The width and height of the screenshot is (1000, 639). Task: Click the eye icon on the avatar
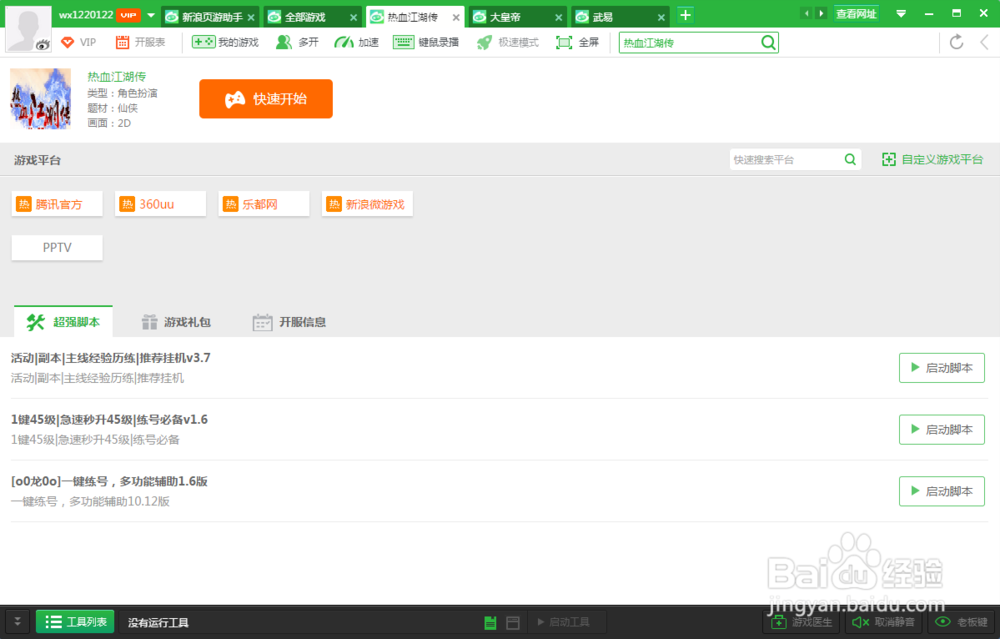[x=42, y=44]
